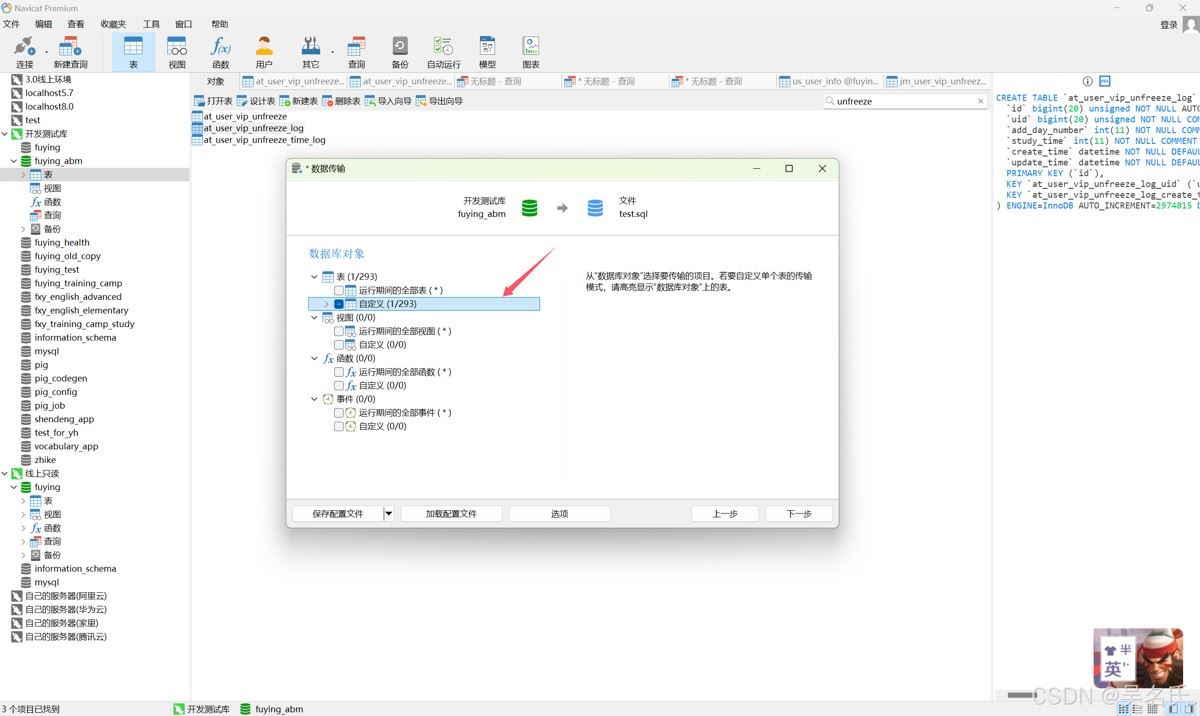Select vocabulary_app database in the tree

(x=66, y=447)
